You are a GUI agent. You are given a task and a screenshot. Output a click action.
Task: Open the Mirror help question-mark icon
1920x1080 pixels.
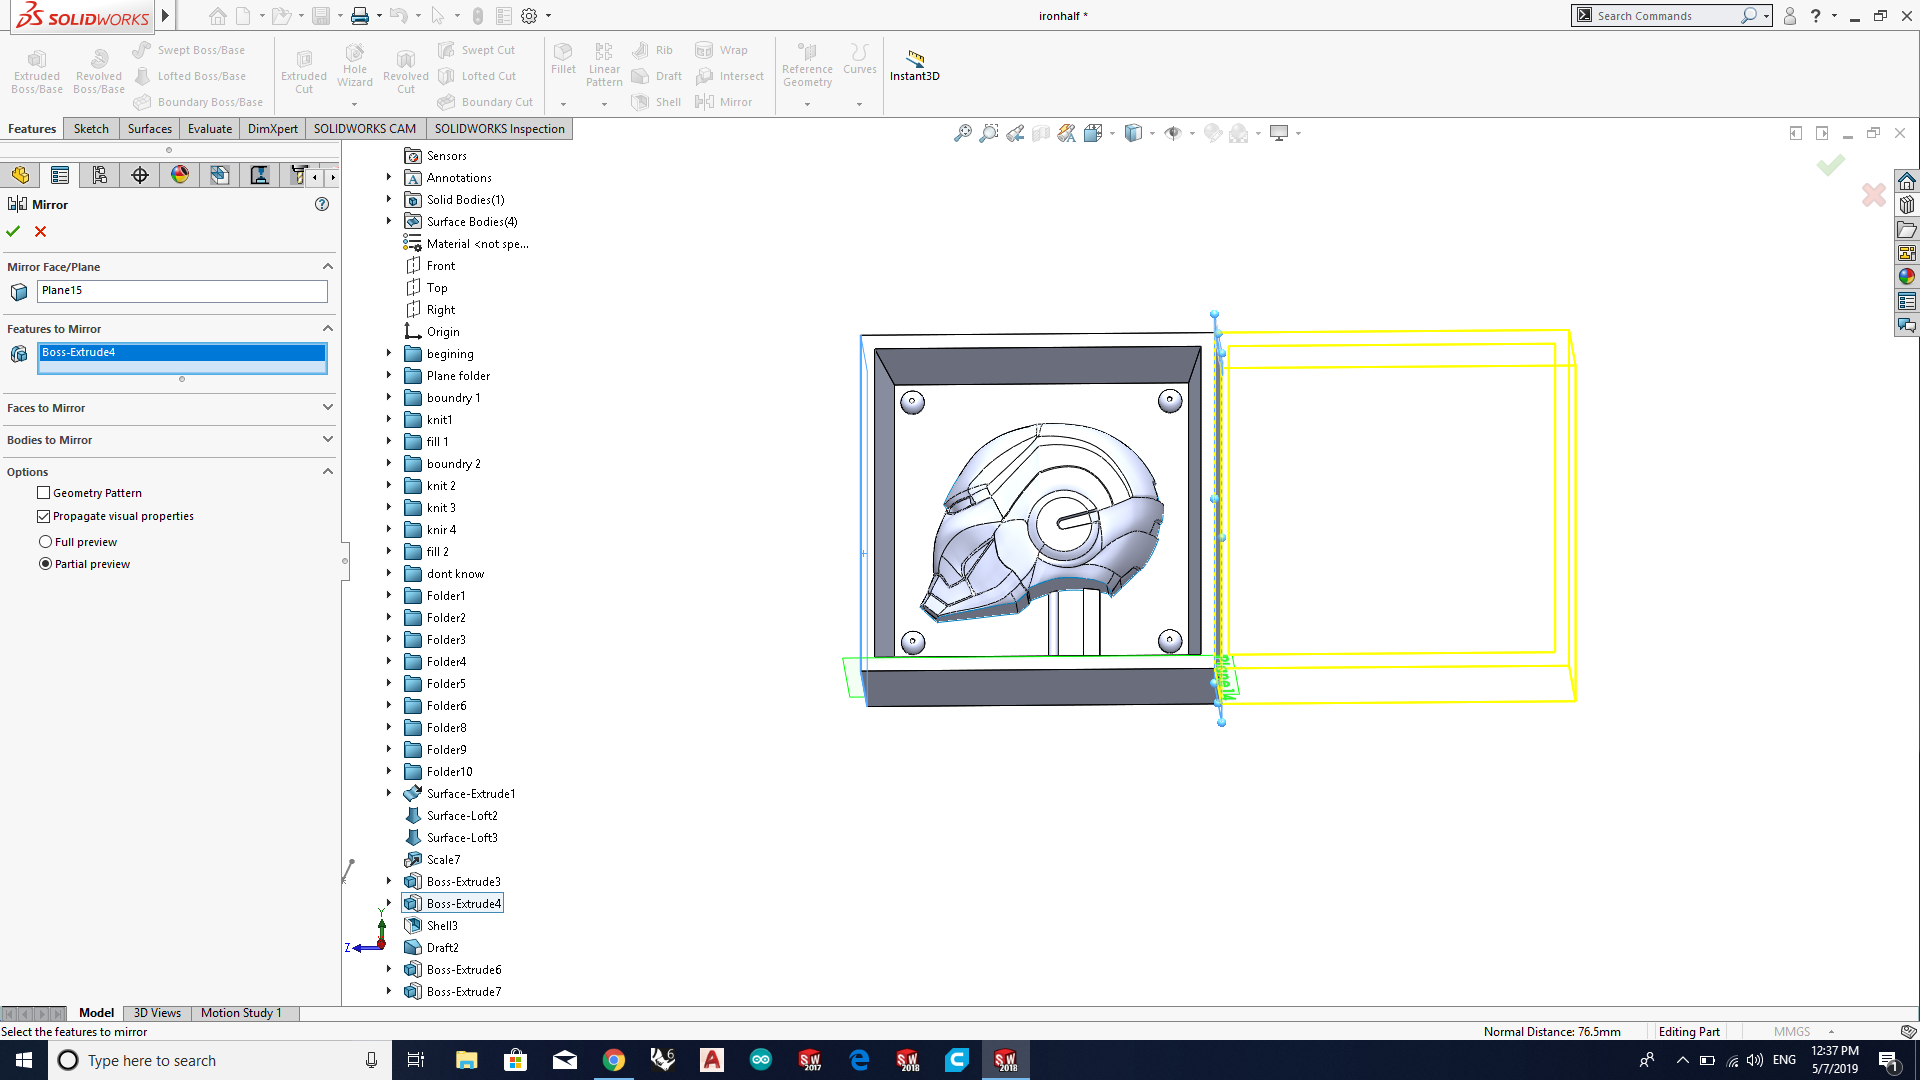click(322, 204)
